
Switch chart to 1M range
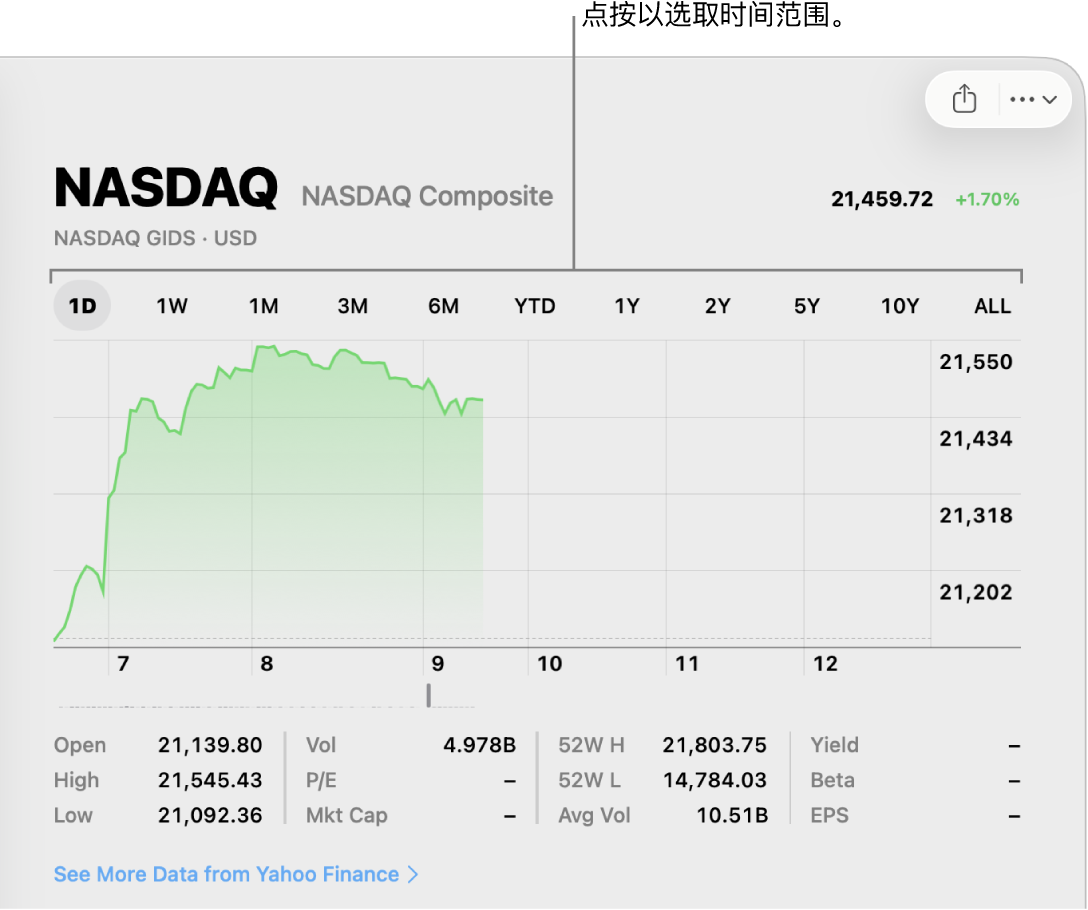point(263,306)
